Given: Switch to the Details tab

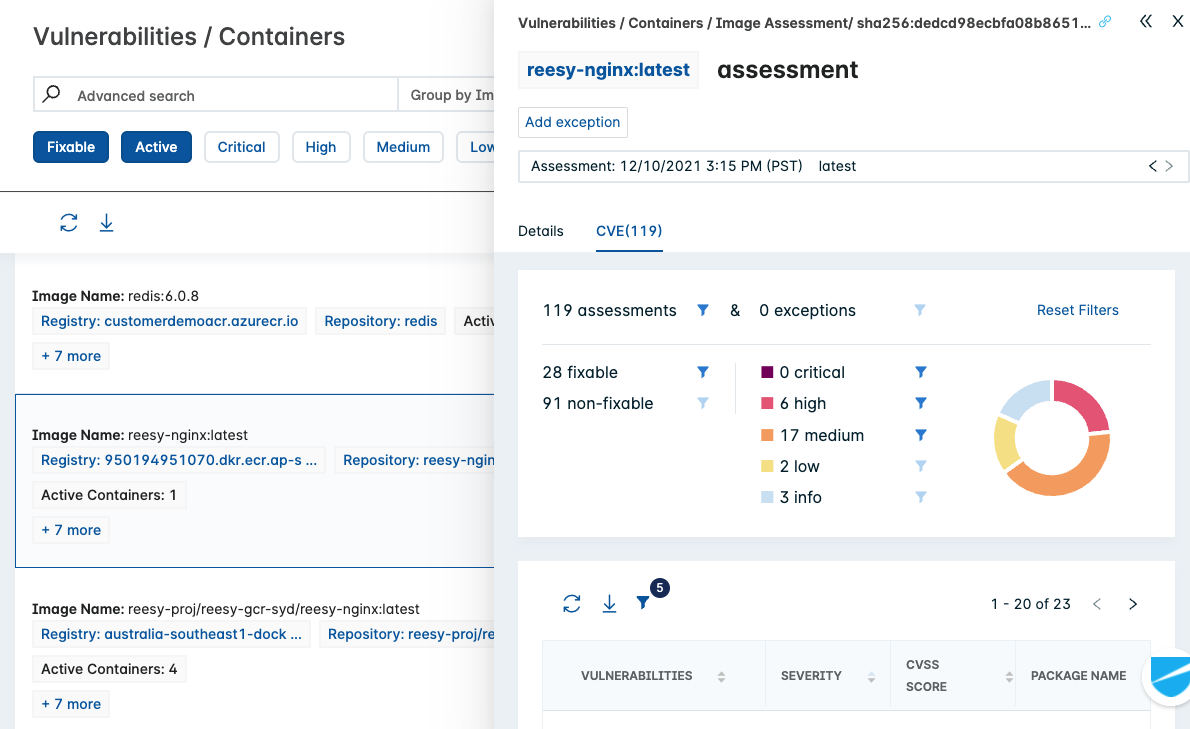Looking at the screenshot, I should click(x=540, y=231).
